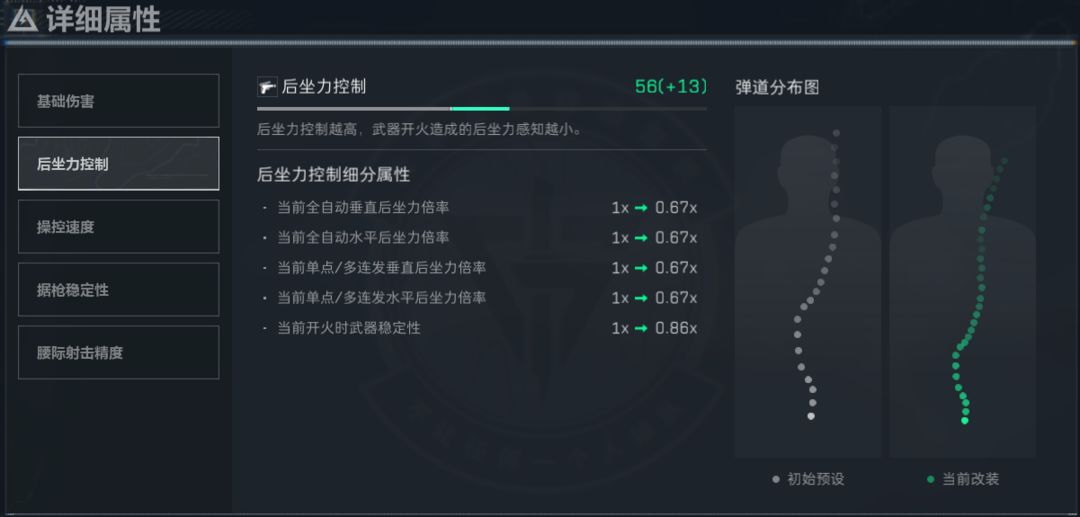The width and height of the screenshot is (1080, 517).
Task: Click green arrow in 单点/多连发垂直后坐力倍率 row
Action: (x=641, y=268)
